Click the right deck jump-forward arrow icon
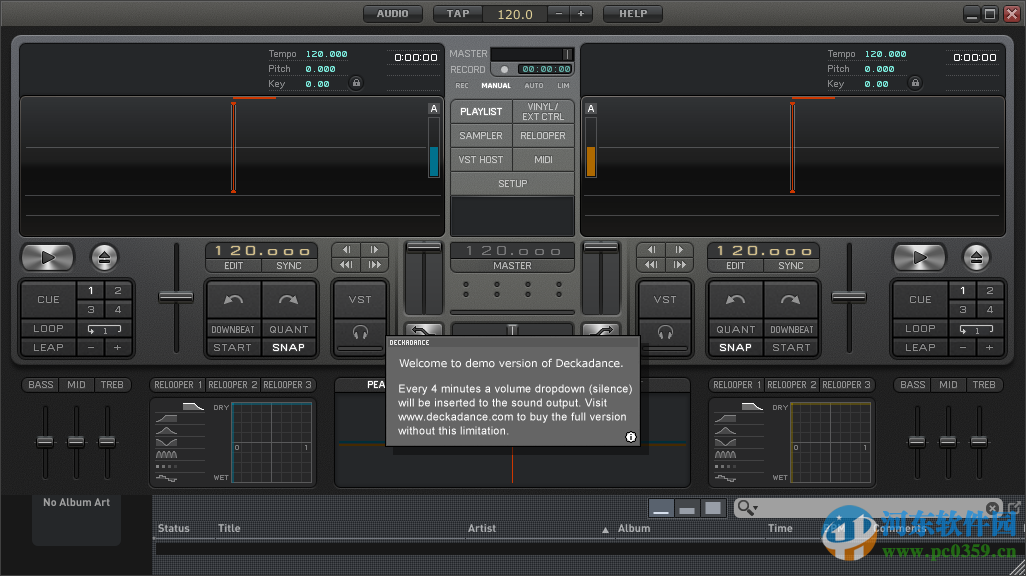This screenshot has height=576, width=1026. 791,299
